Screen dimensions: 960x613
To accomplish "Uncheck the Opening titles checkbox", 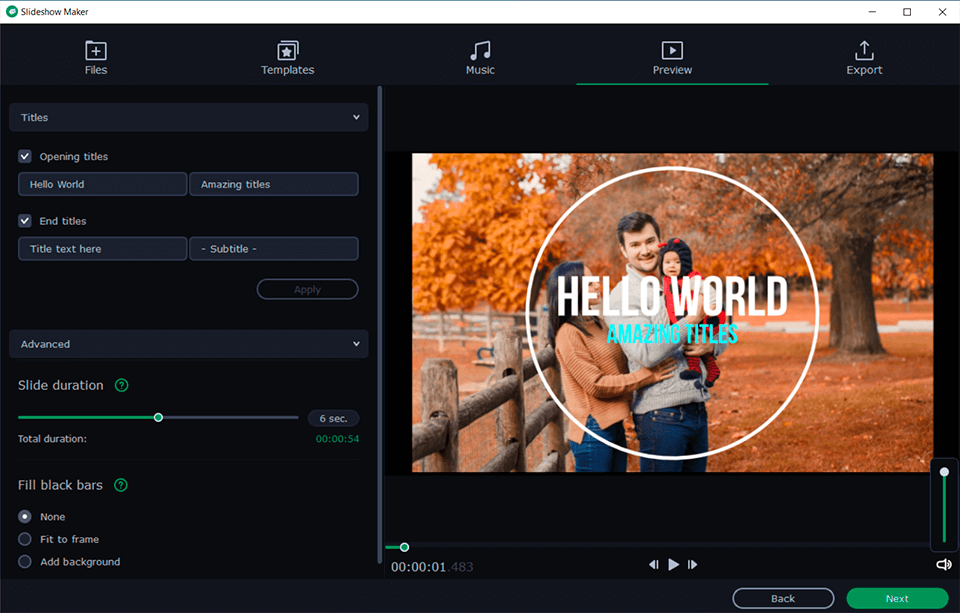I will click(25, 157).
